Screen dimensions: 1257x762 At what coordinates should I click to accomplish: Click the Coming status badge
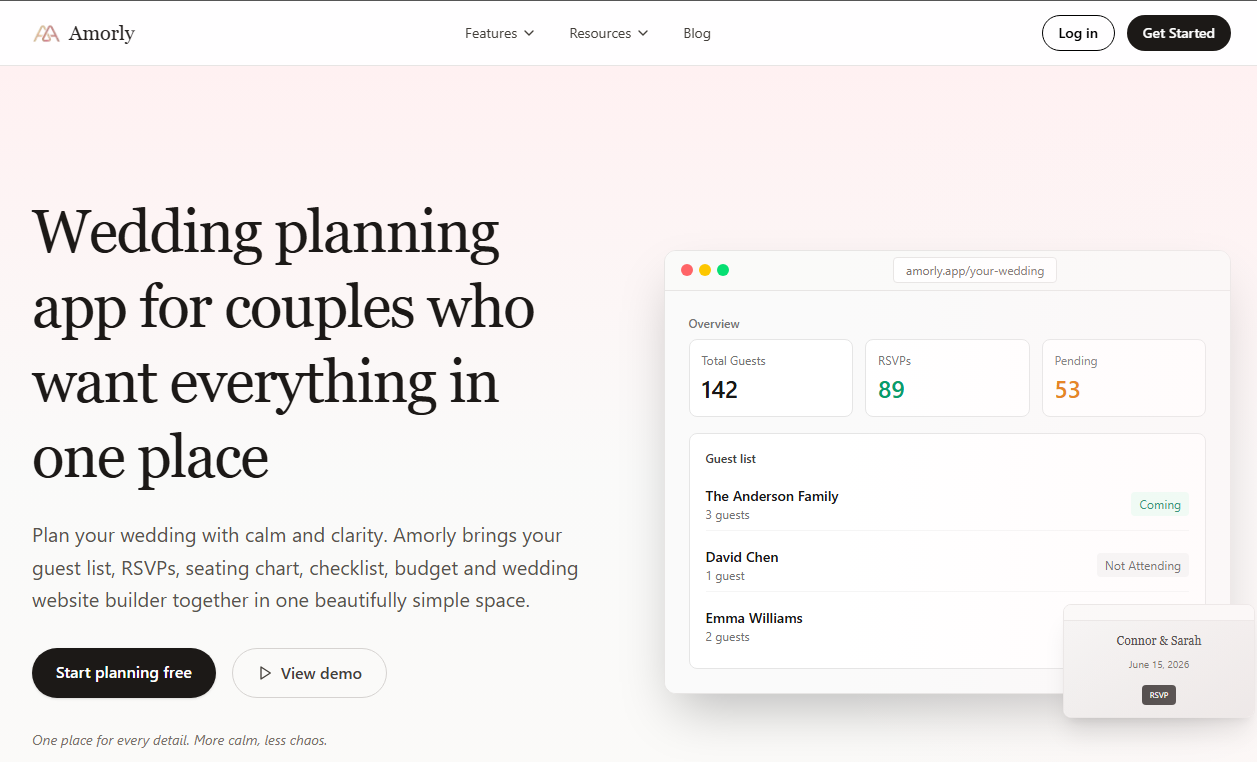(1160, 505)
